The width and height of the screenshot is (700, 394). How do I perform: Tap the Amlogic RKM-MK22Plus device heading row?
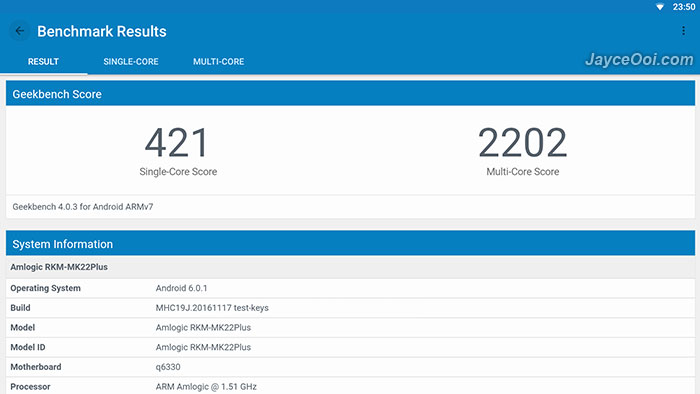[350, 267]
